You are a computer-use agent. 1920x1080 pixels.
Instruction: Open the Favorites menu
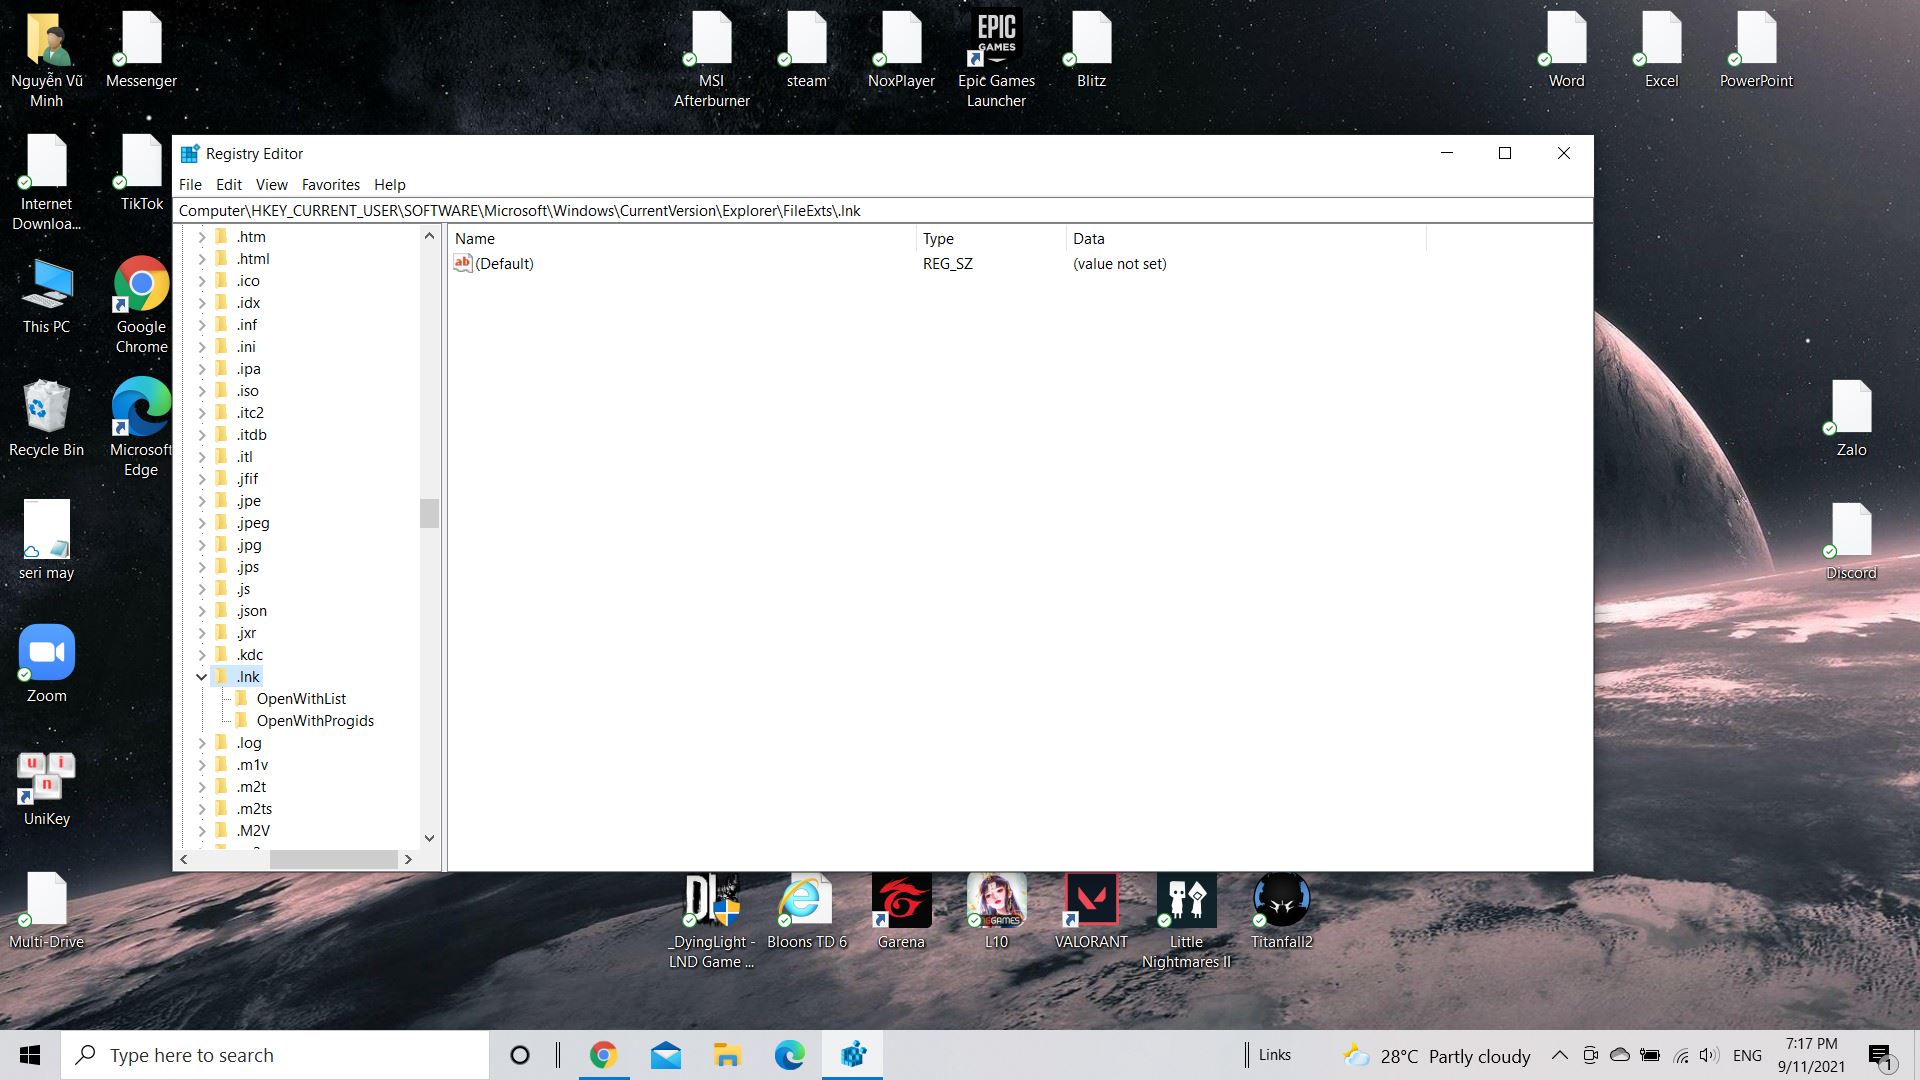tap(330, 184)
